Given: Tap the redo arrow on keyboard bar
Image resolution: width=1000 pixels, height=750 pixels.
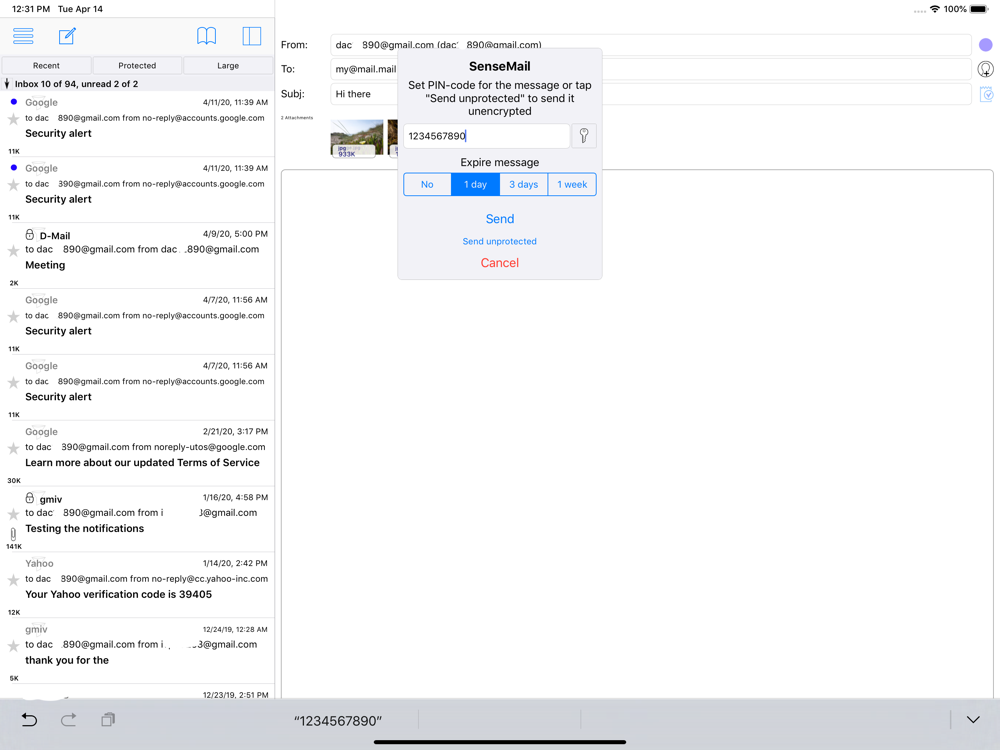Looking at the screenshot, I should [69, 720].
